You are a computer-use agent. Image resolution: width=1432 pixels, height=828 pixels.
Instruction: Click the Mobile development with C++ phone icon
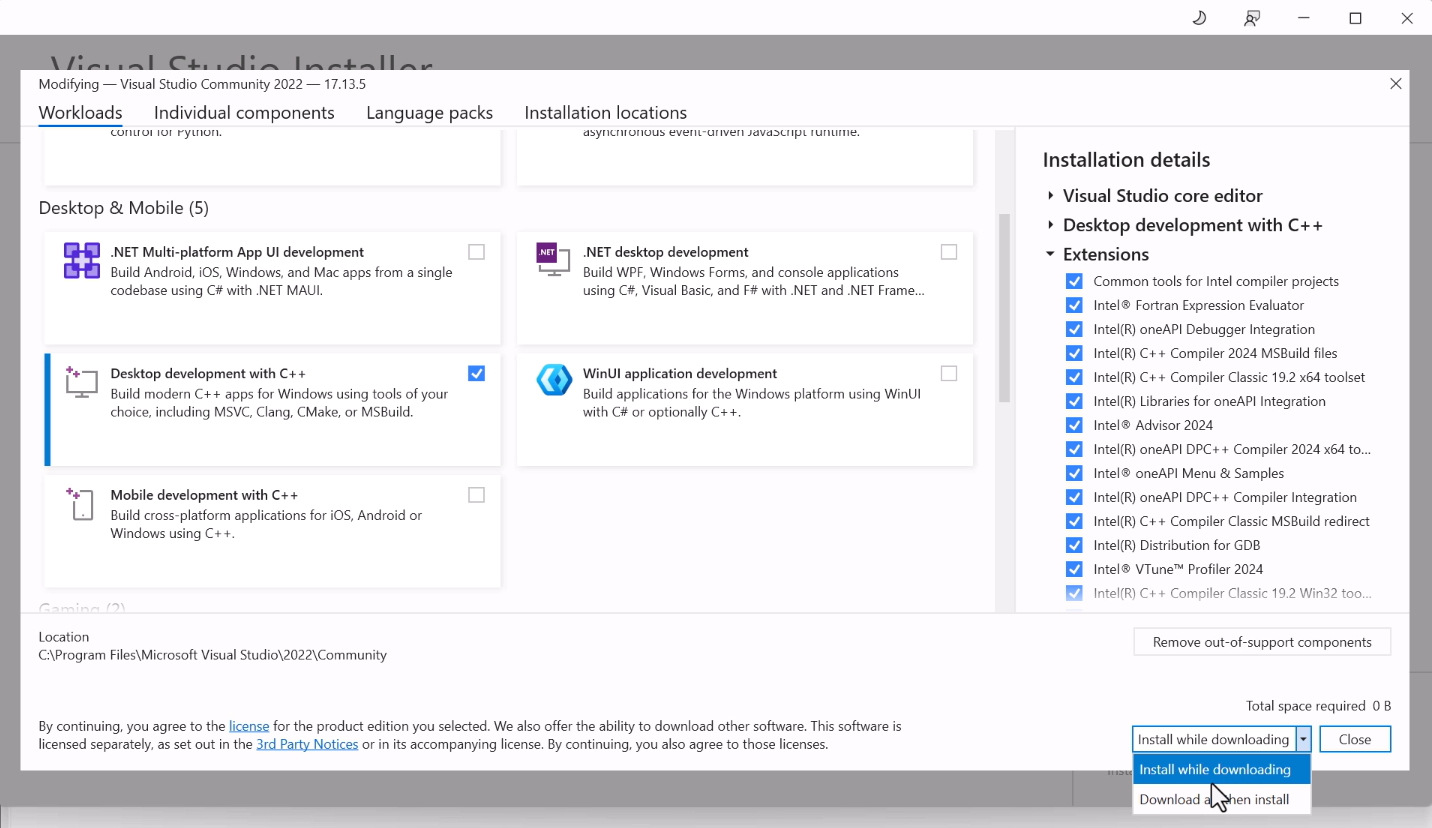81,503
